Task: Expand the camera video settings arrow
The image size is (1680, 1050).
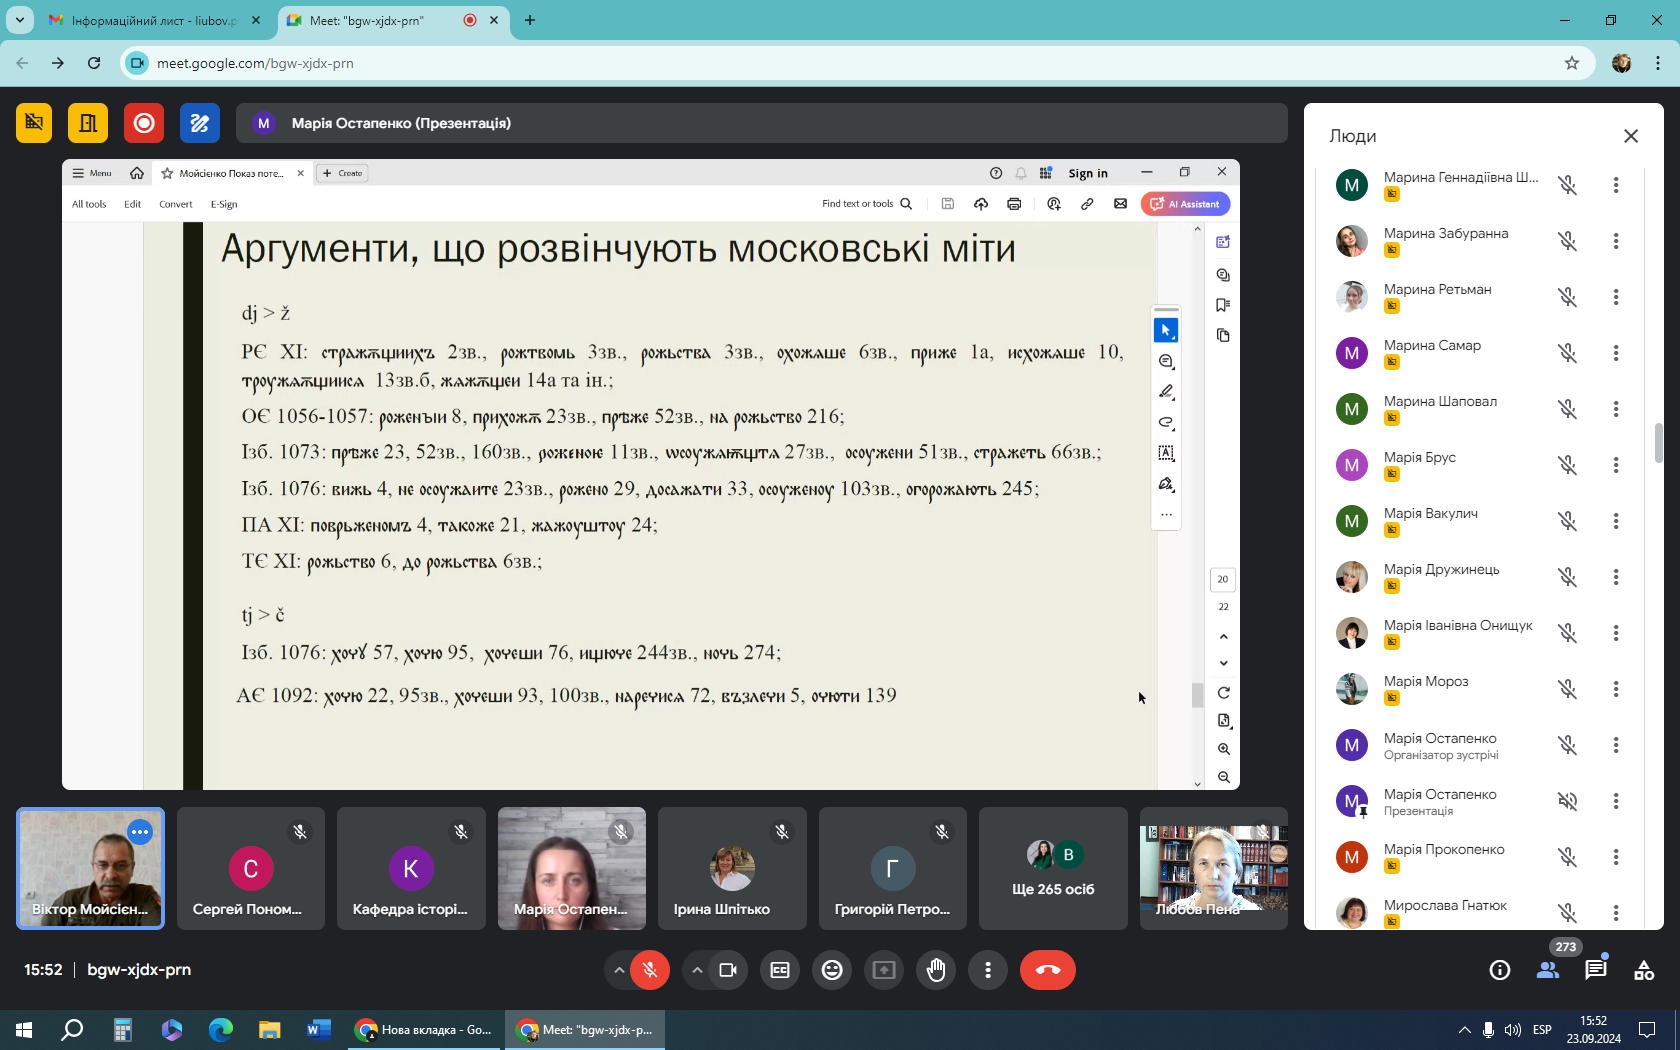Action: point(697,970)
